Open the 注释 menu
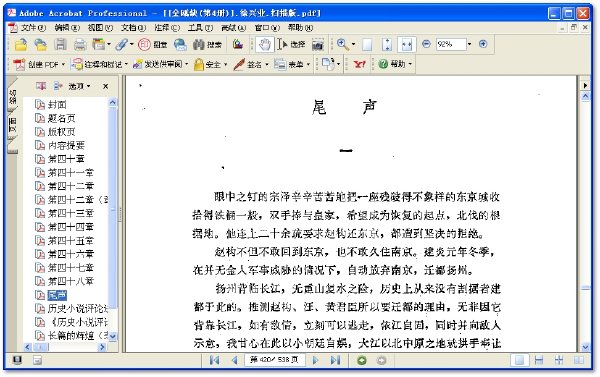Viewport: 600px width, 377px height. tap(167, 28)
